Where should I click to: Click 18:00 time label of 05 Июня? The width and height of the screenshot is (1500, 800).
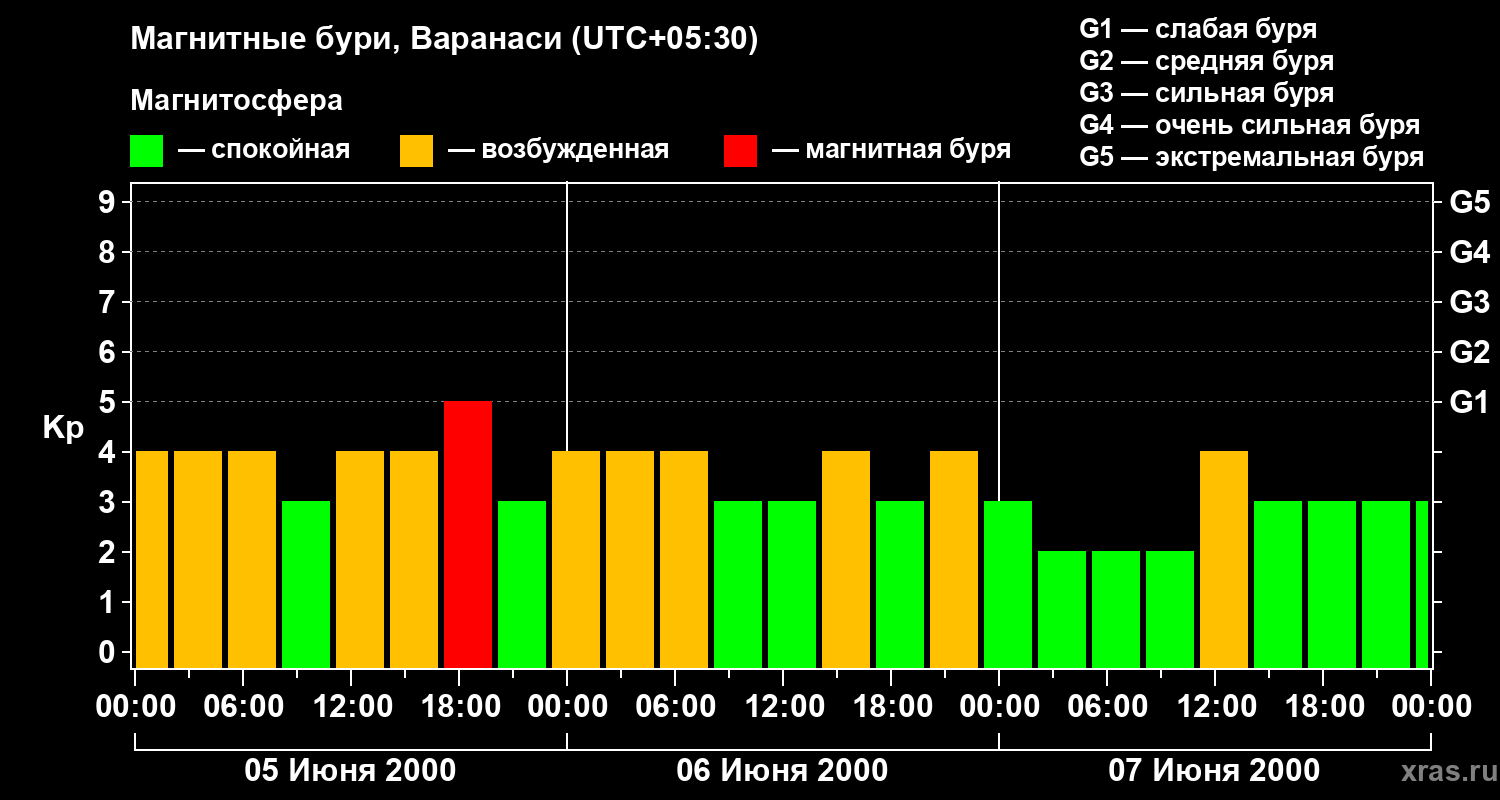(x=459, y=706)
